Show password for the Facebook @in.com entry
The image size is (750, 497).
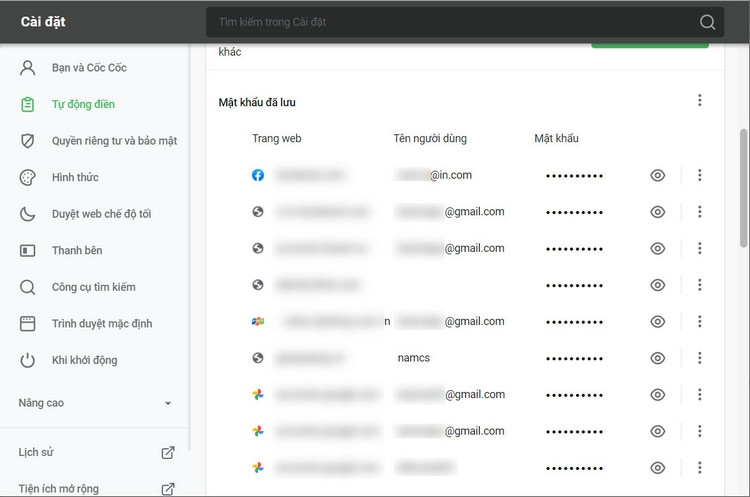coord(658,176)
